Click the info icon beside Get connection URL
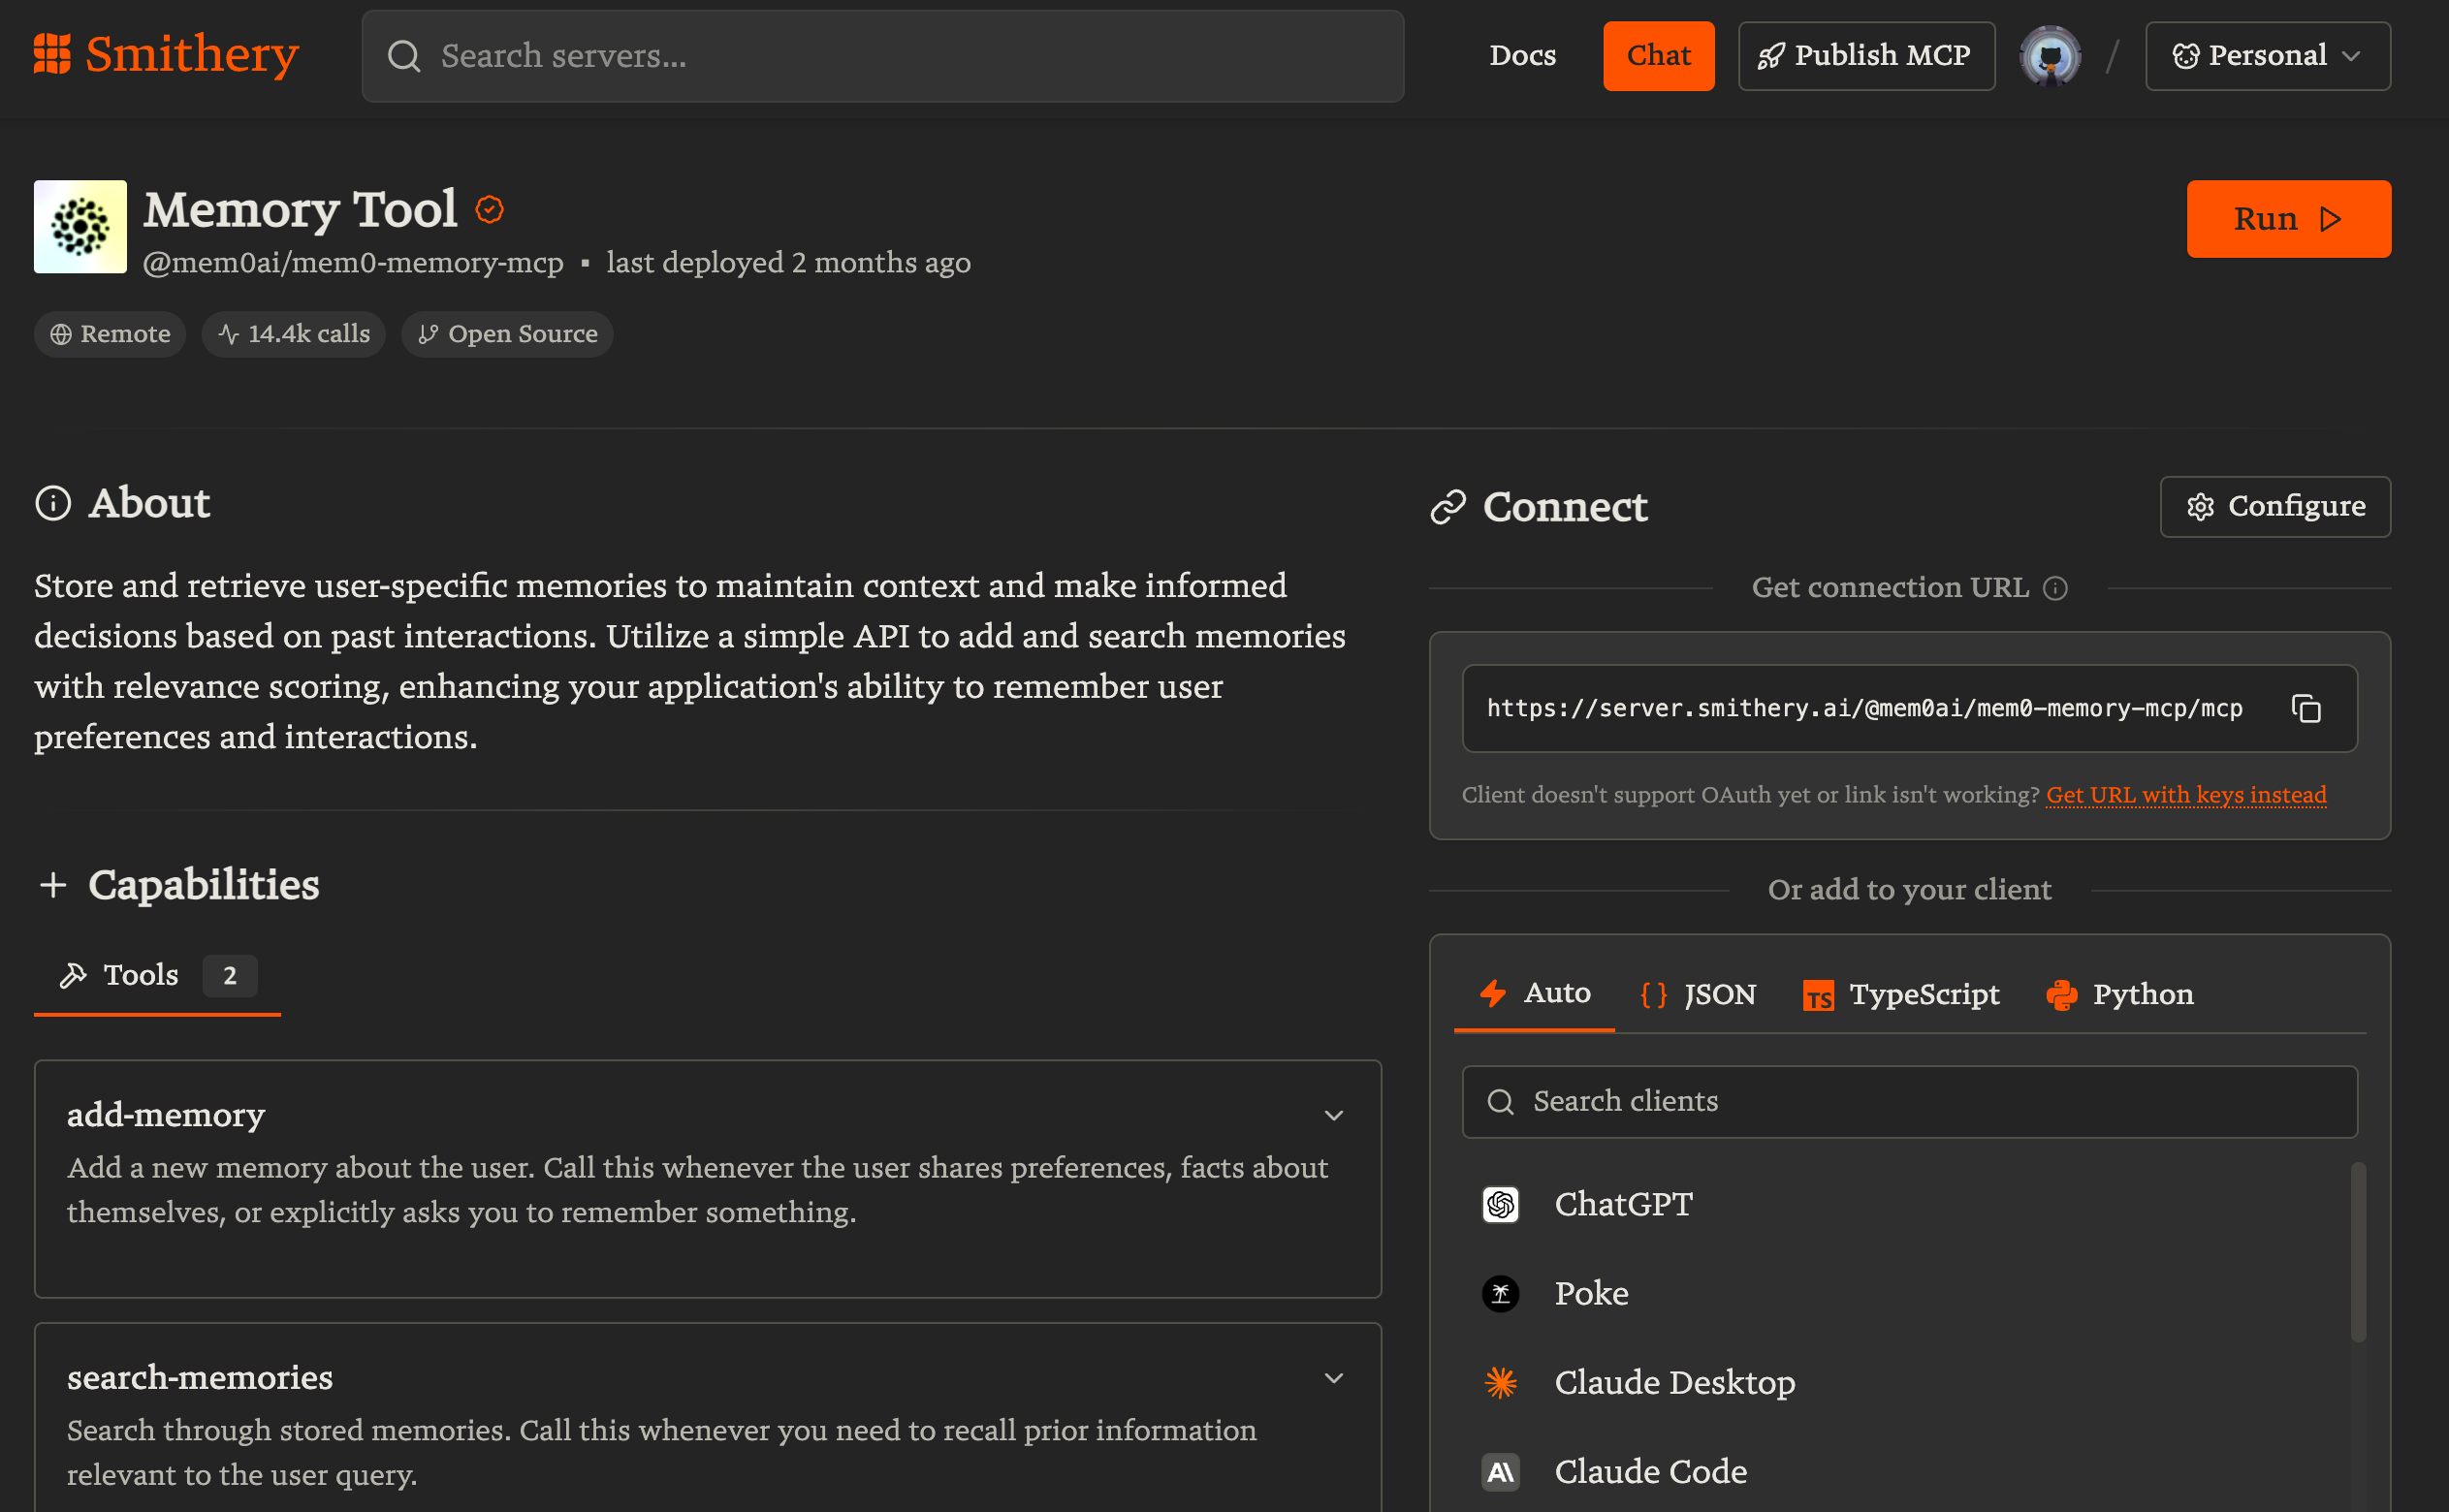 2055,588
